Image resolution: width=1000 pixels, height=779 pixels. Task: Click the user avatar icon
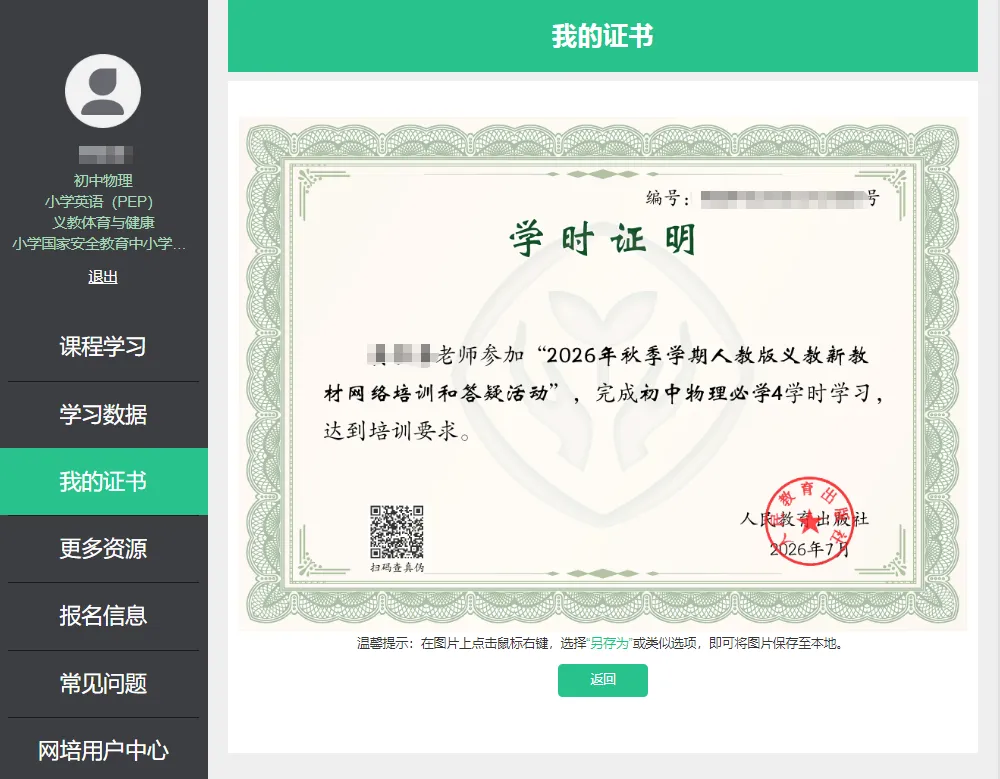(x=103, y=91)
